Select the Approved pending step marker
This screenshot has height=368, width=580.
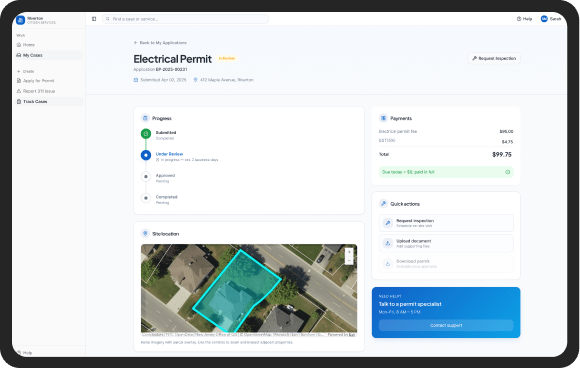click(146, 176)
